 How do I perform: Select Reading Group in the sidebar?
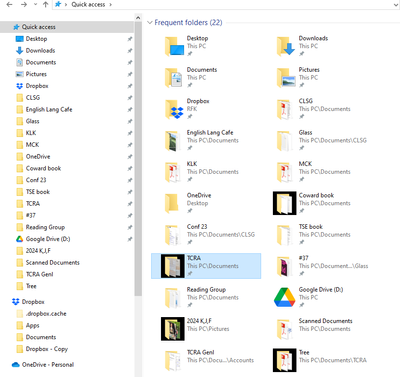click(x=45, y=227)
